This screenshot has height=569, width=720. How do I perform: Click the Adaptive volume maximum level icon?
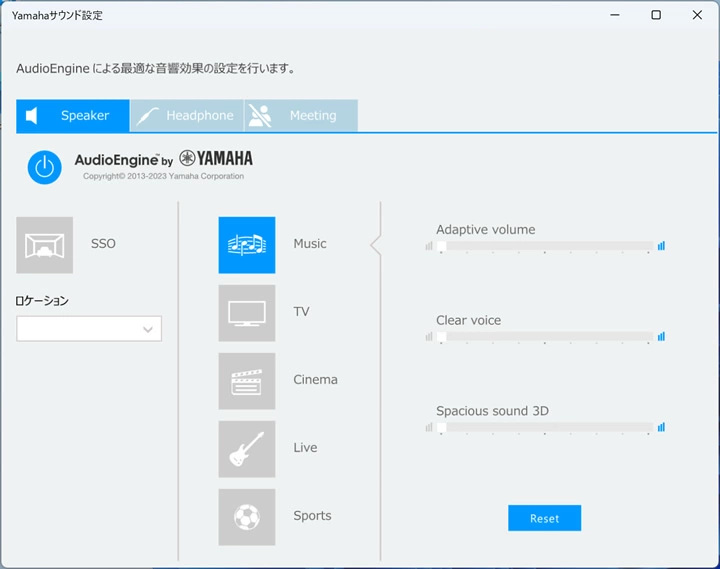661,246
